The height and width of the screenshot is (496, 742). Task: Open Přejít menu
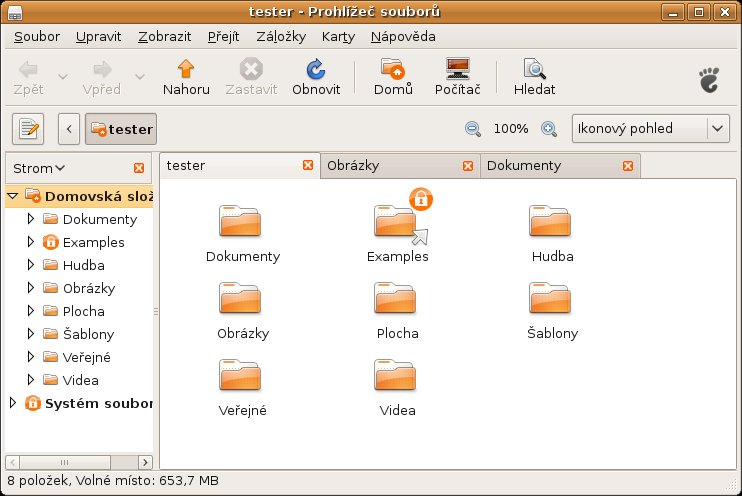coord(223,36)
